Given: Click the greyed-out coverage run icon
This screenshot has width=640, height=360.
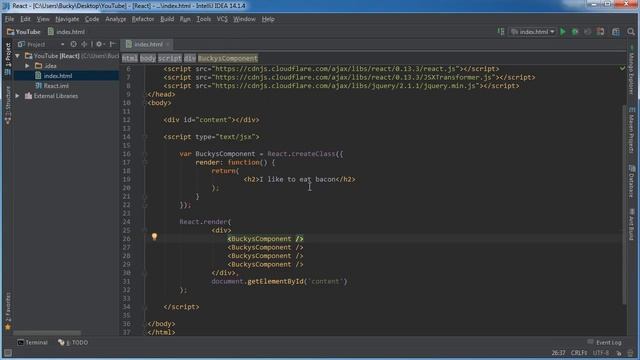Looking at the screenshot, I should coord(587,31).
